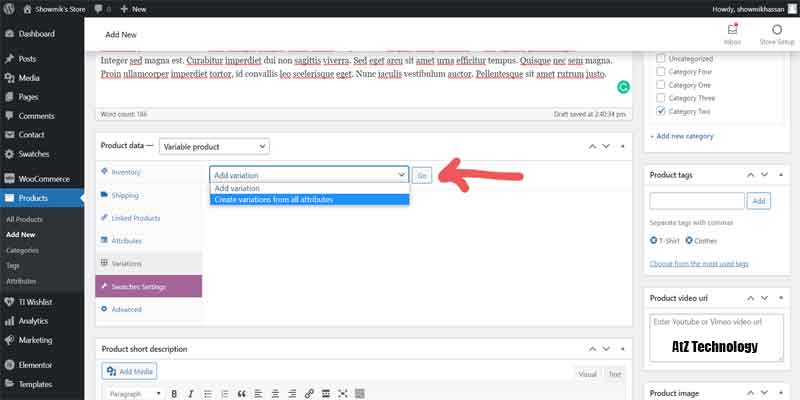The height and width of the screenshot is (400, 800).
Task: Check the Category Four checkbox
Action: click(661, 72)
